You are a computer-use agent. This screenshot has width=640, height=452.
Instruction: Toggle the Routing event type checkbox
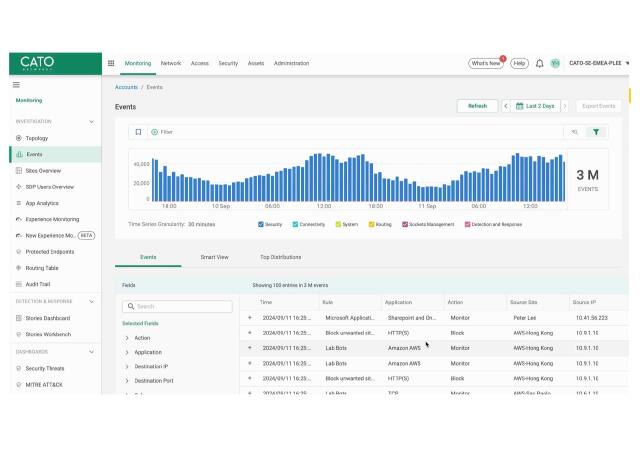pyautogui.click(x=370, y=224)
